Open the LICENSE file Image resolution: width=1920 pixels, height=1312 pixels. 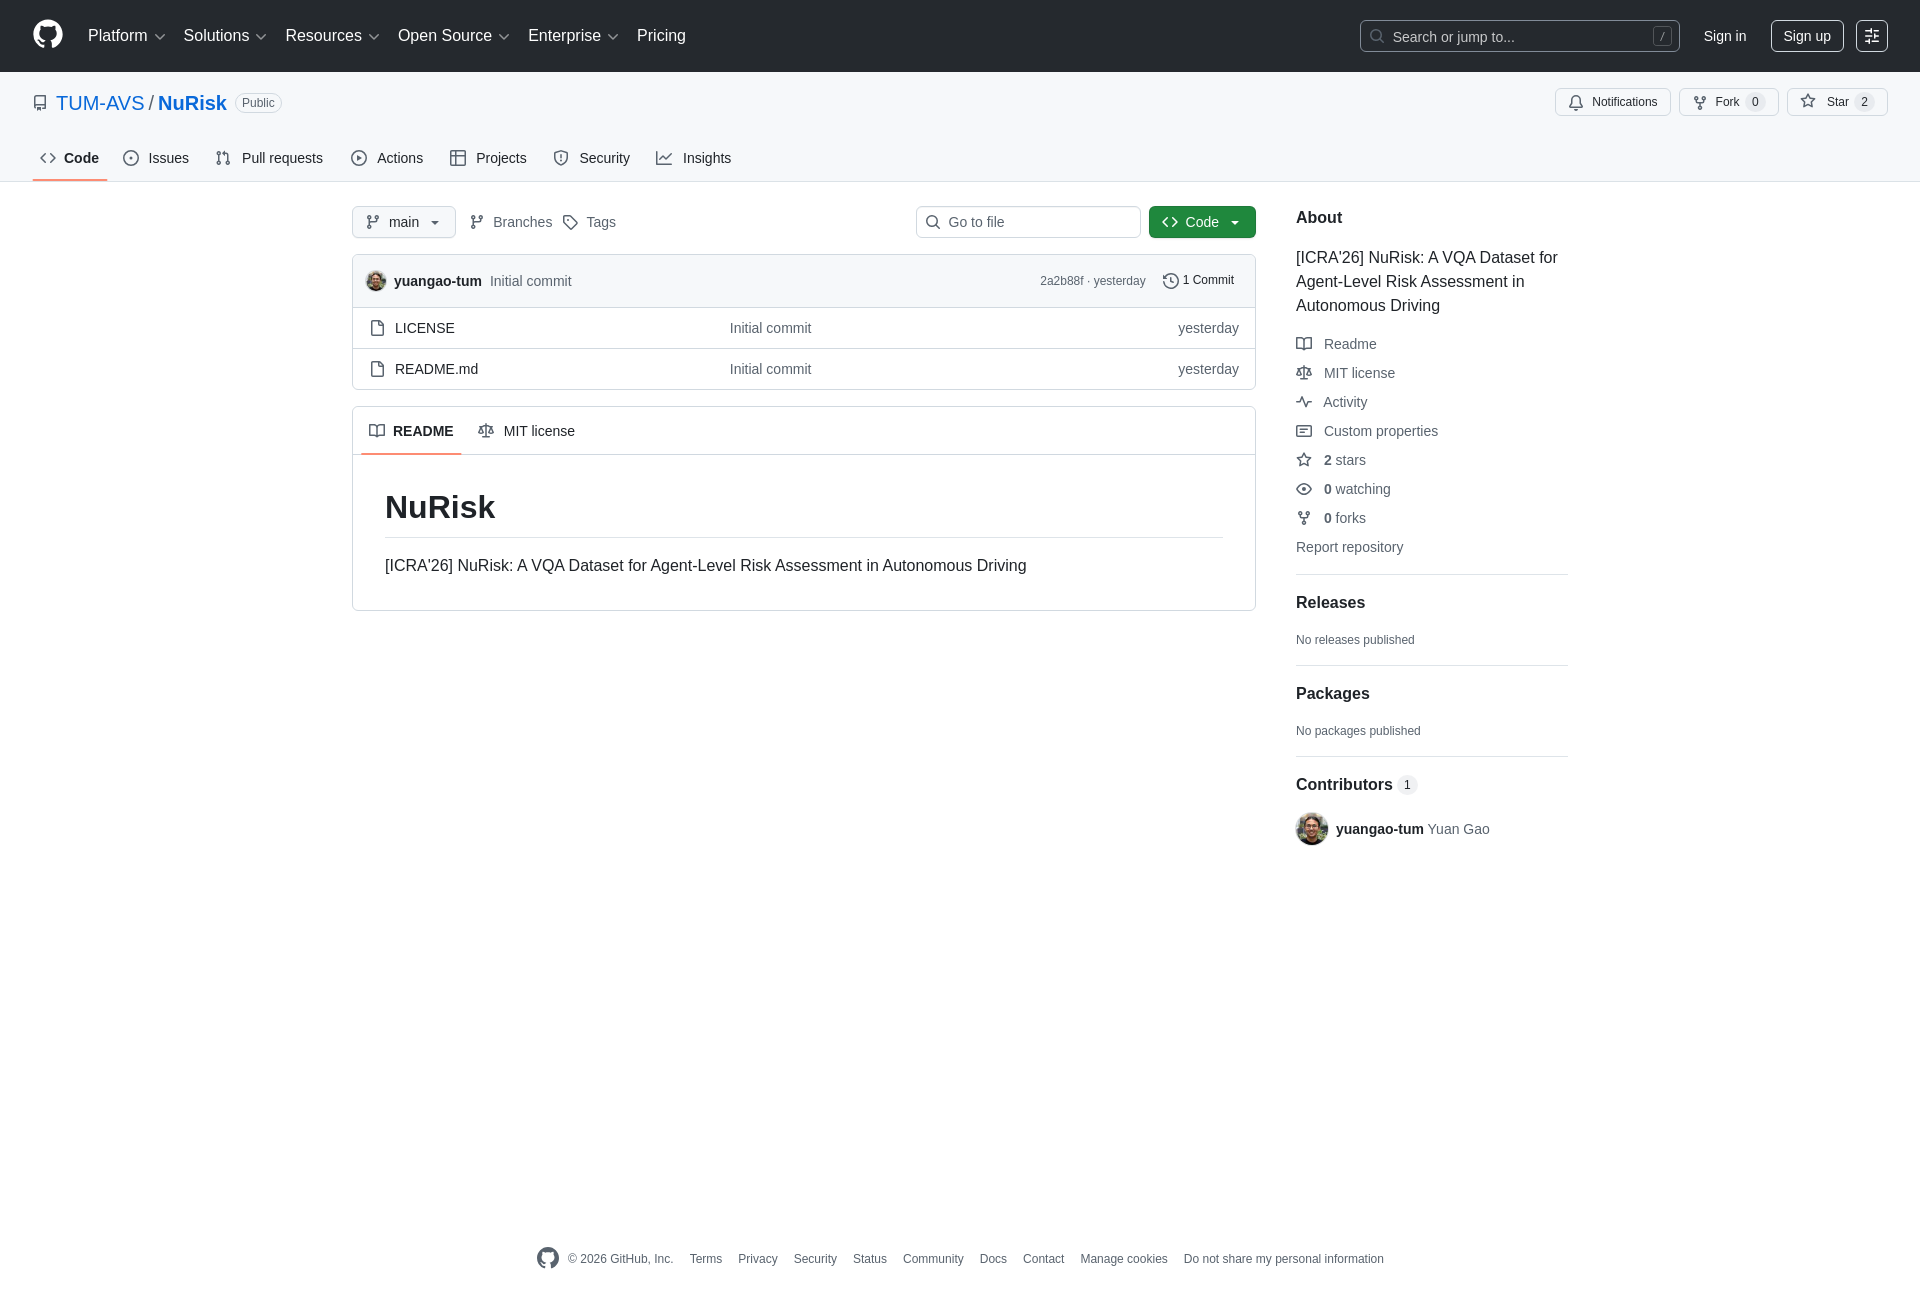[x=425, y=328]
